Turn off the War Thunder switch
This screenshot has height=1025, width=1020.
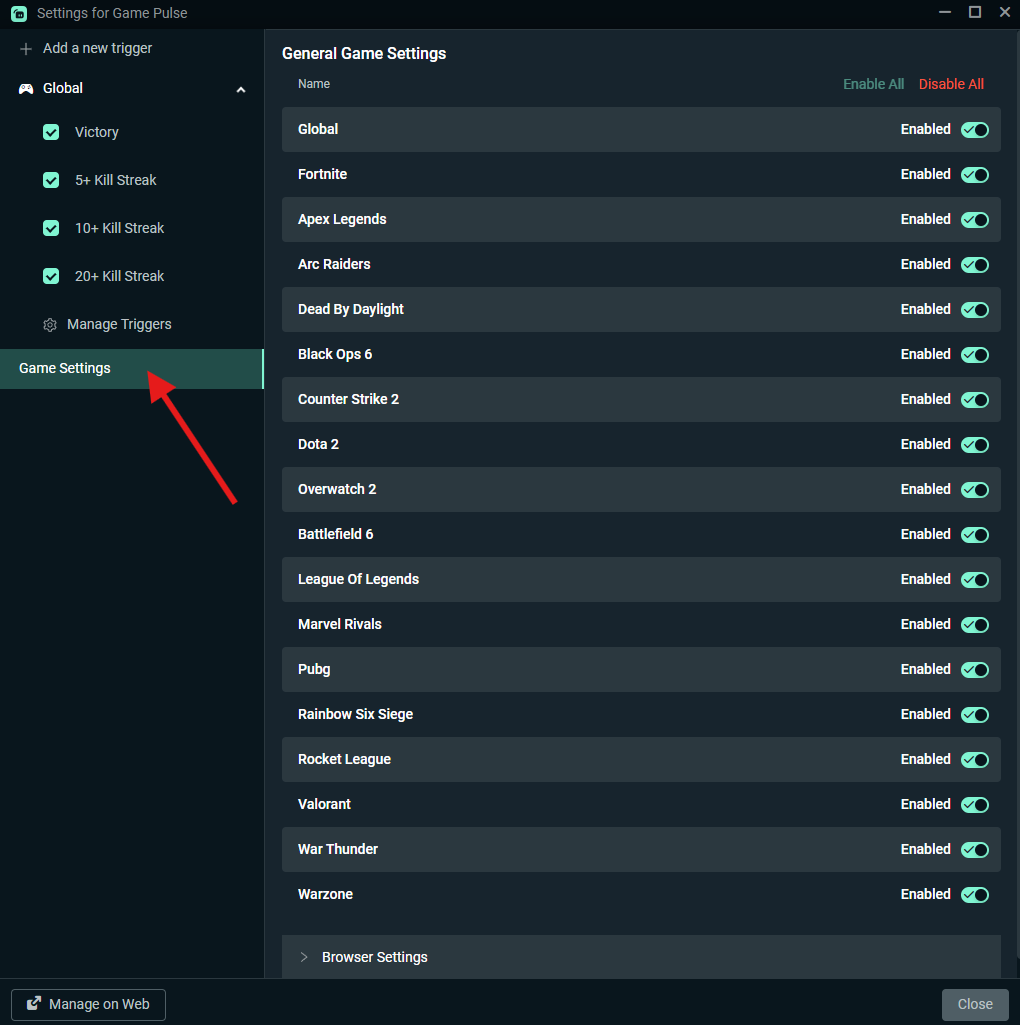pos(974,850)
